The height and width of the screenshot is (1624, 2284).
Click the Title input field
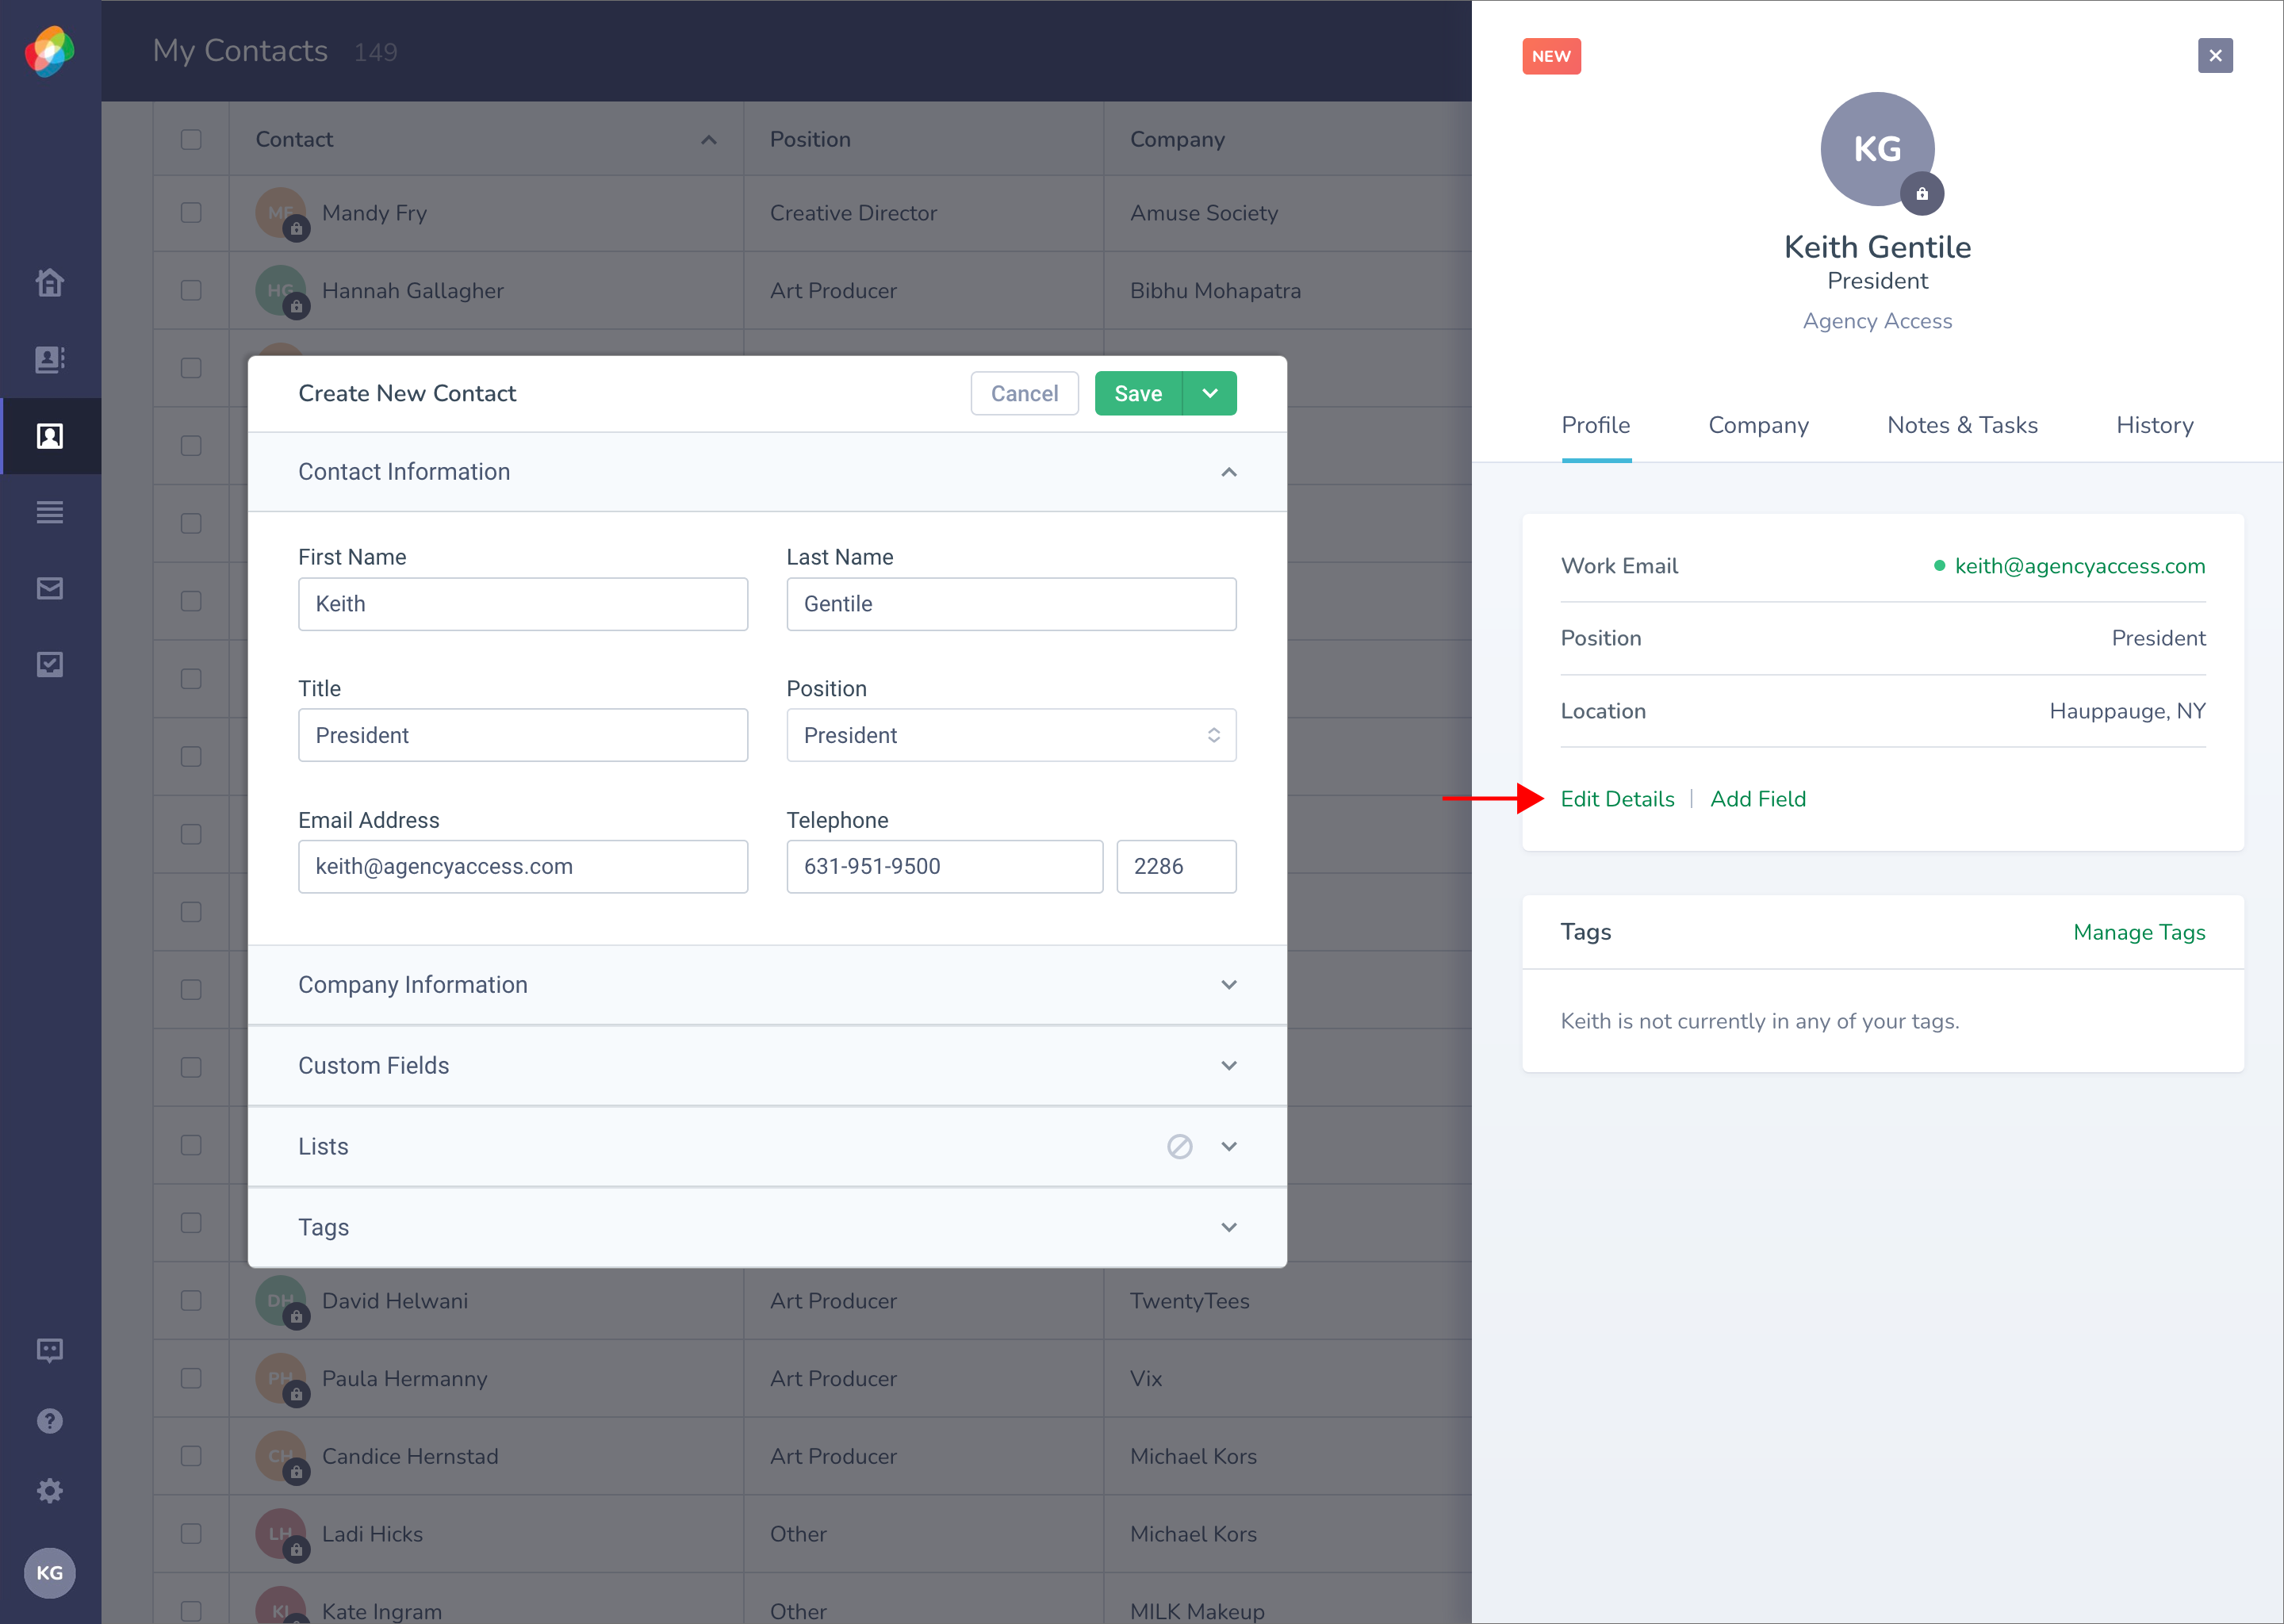point(523,736)
